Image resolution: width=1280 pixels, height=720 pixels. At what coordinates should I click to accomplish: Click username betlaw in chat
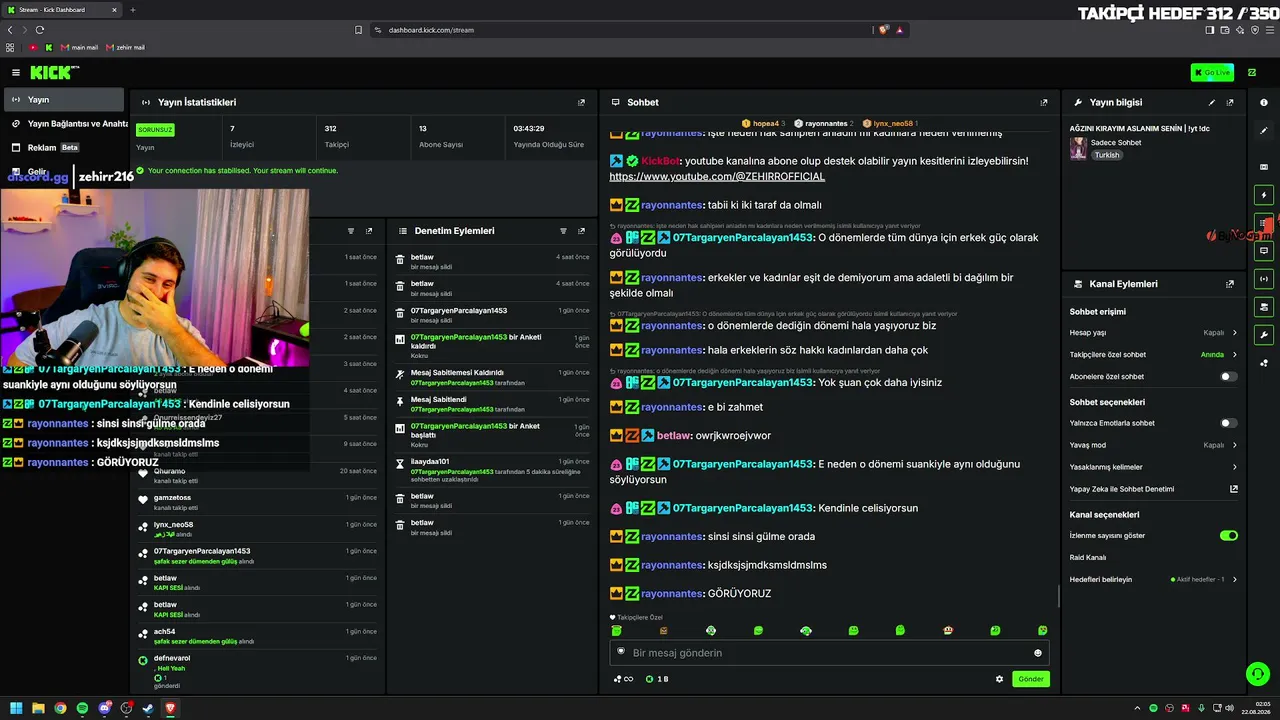(x=673, y=436)
